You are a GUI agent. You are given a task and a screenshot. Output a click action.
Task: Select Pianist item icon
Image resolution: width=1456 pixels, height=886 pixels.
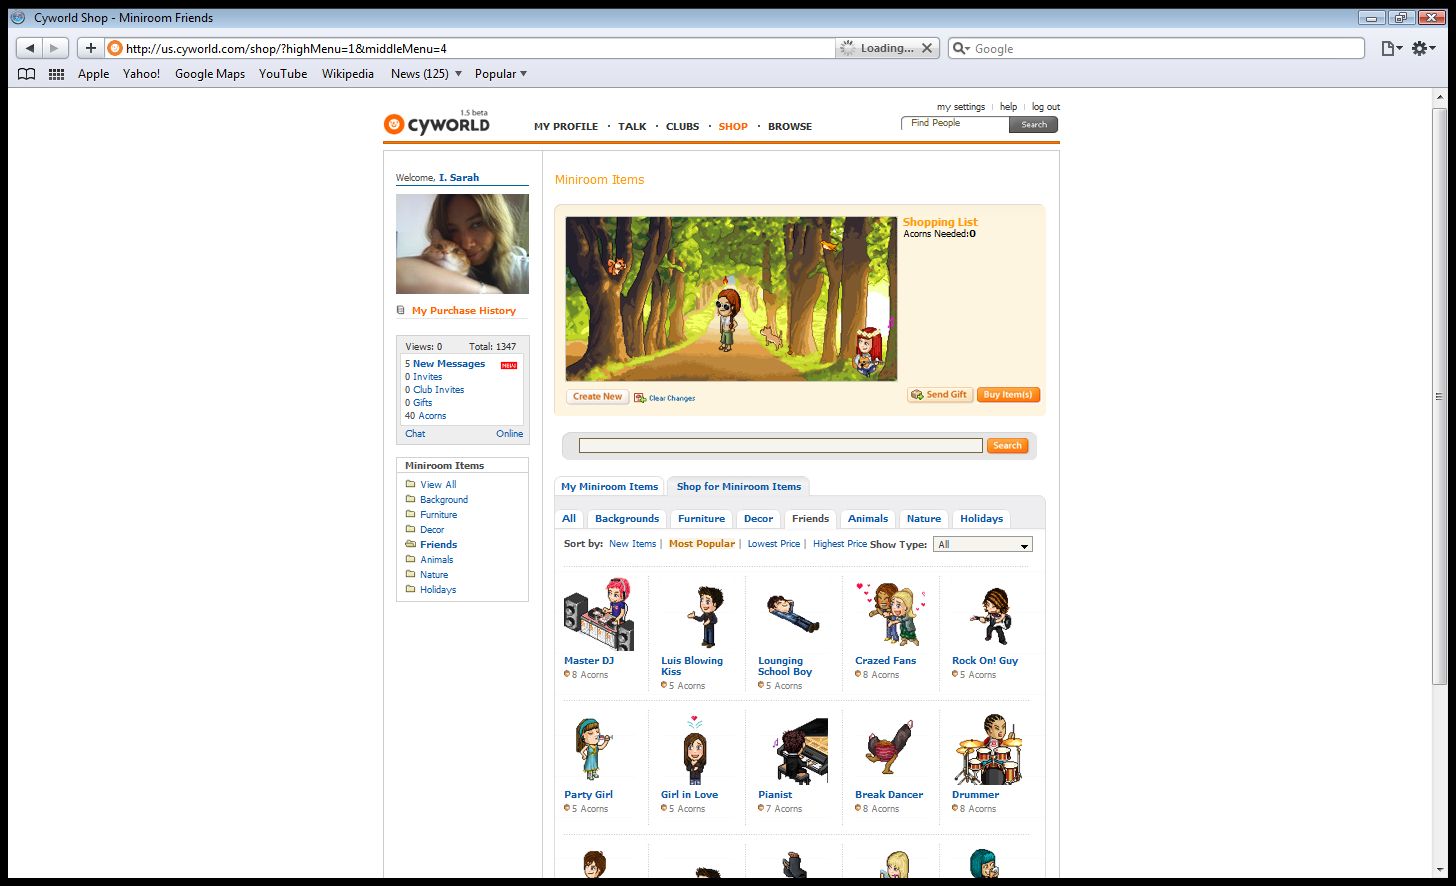[x=801, y=751]
